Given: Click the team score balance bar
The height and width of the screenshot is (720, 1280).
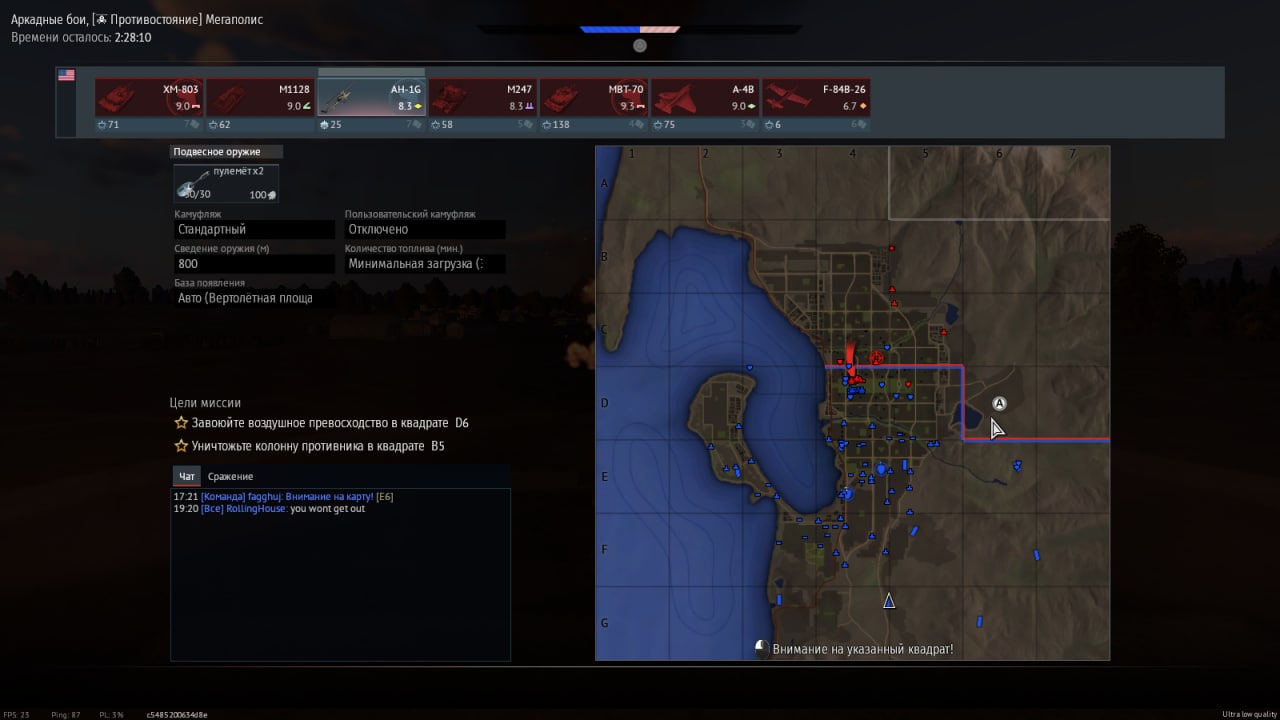Looking at the screenshot, I should (630, 30).
